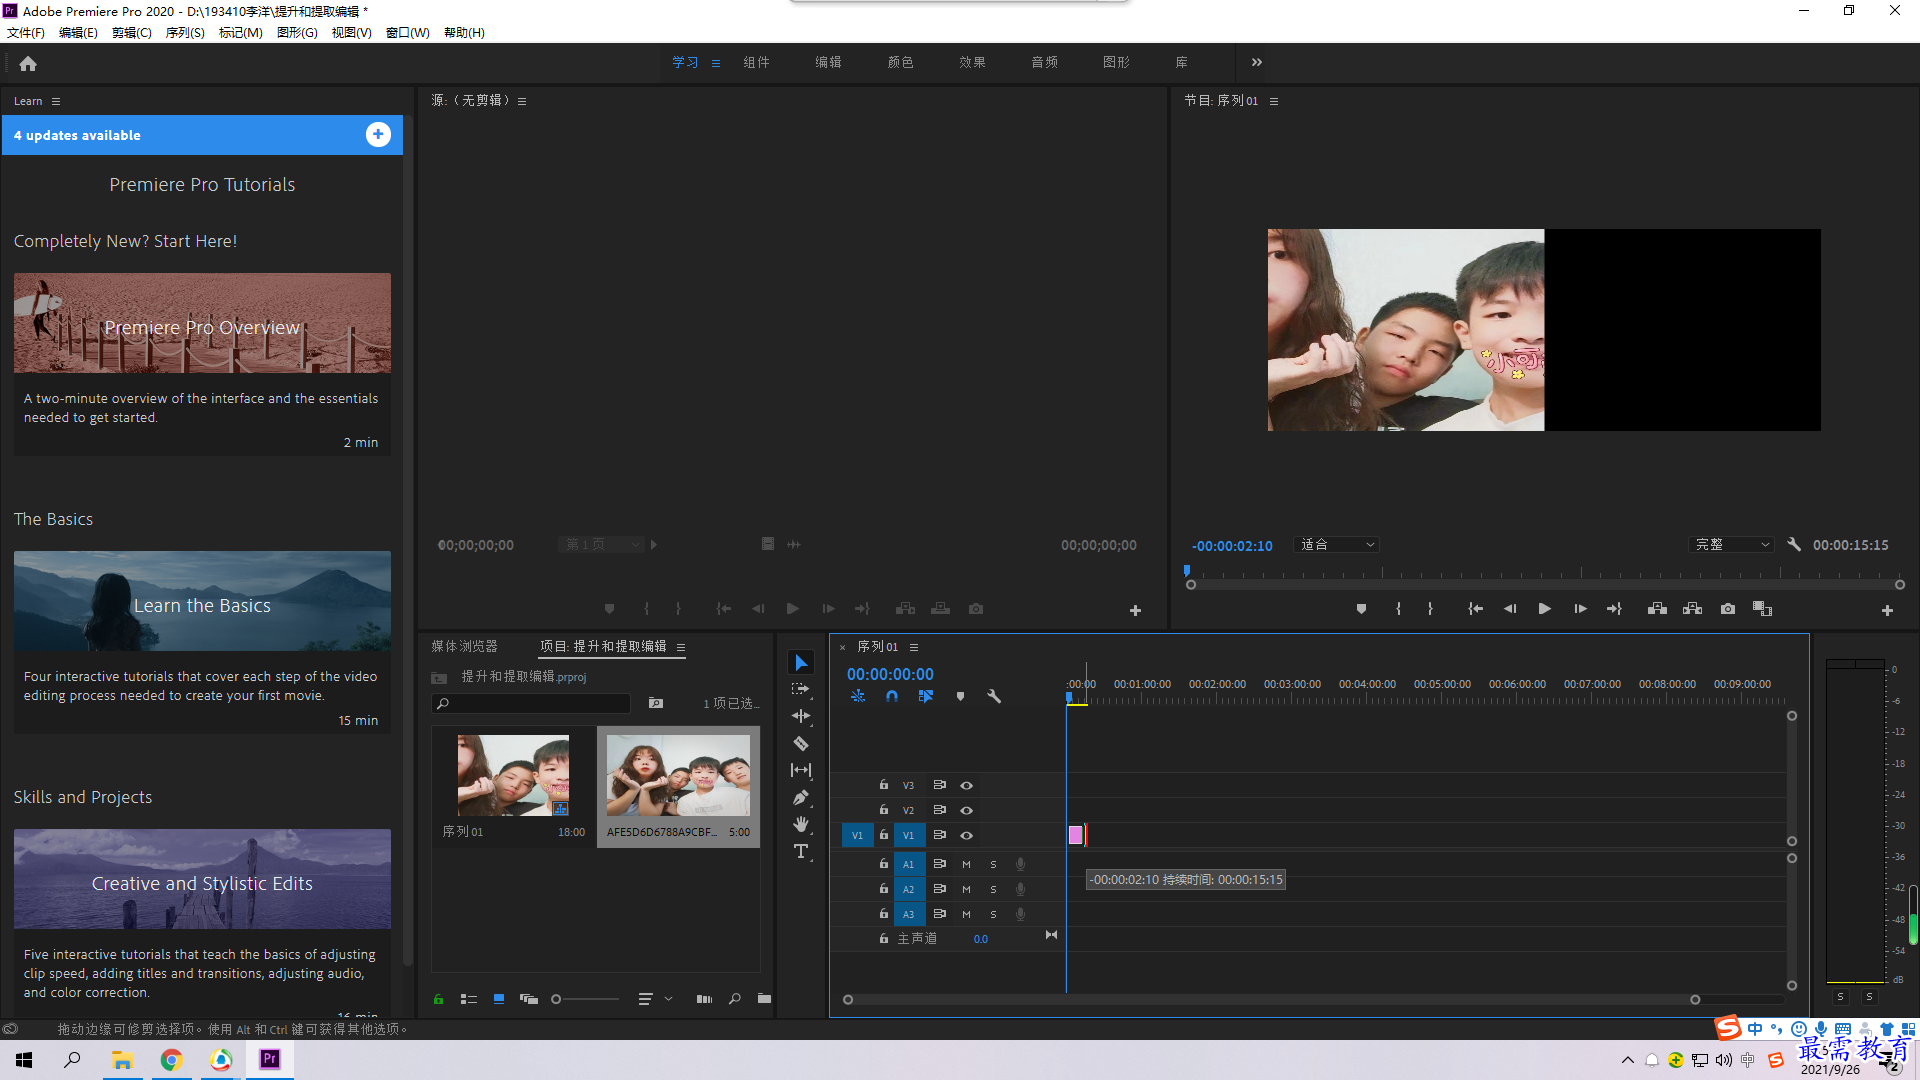Select the 序列01 sequence thumbnail
Viewport: 1920px width, 1080px height.
513,775
